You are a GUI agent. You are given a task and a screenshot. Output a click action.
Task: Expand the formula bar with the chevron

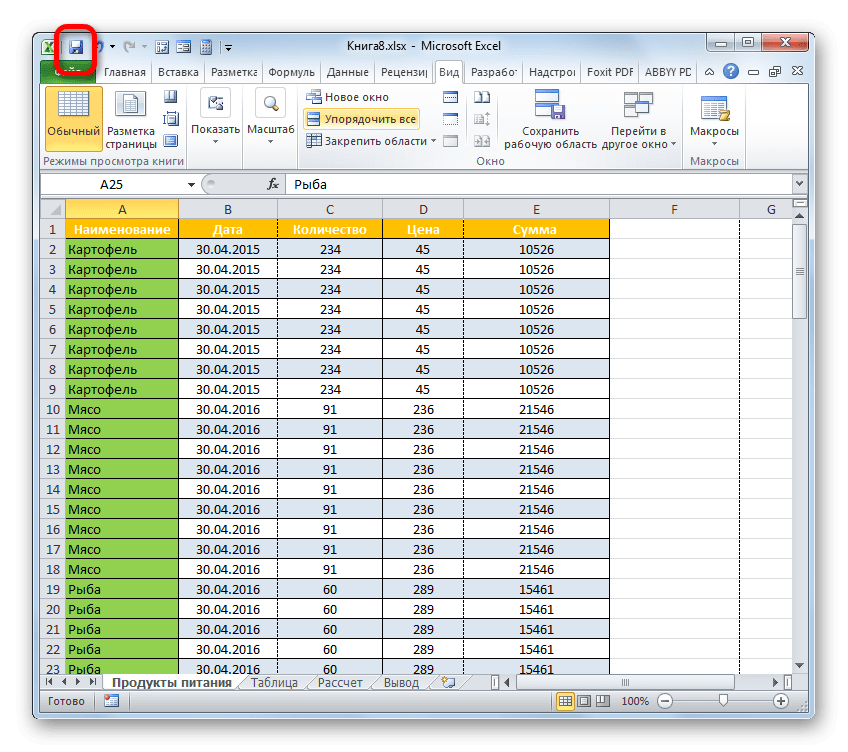coord(799,184)
